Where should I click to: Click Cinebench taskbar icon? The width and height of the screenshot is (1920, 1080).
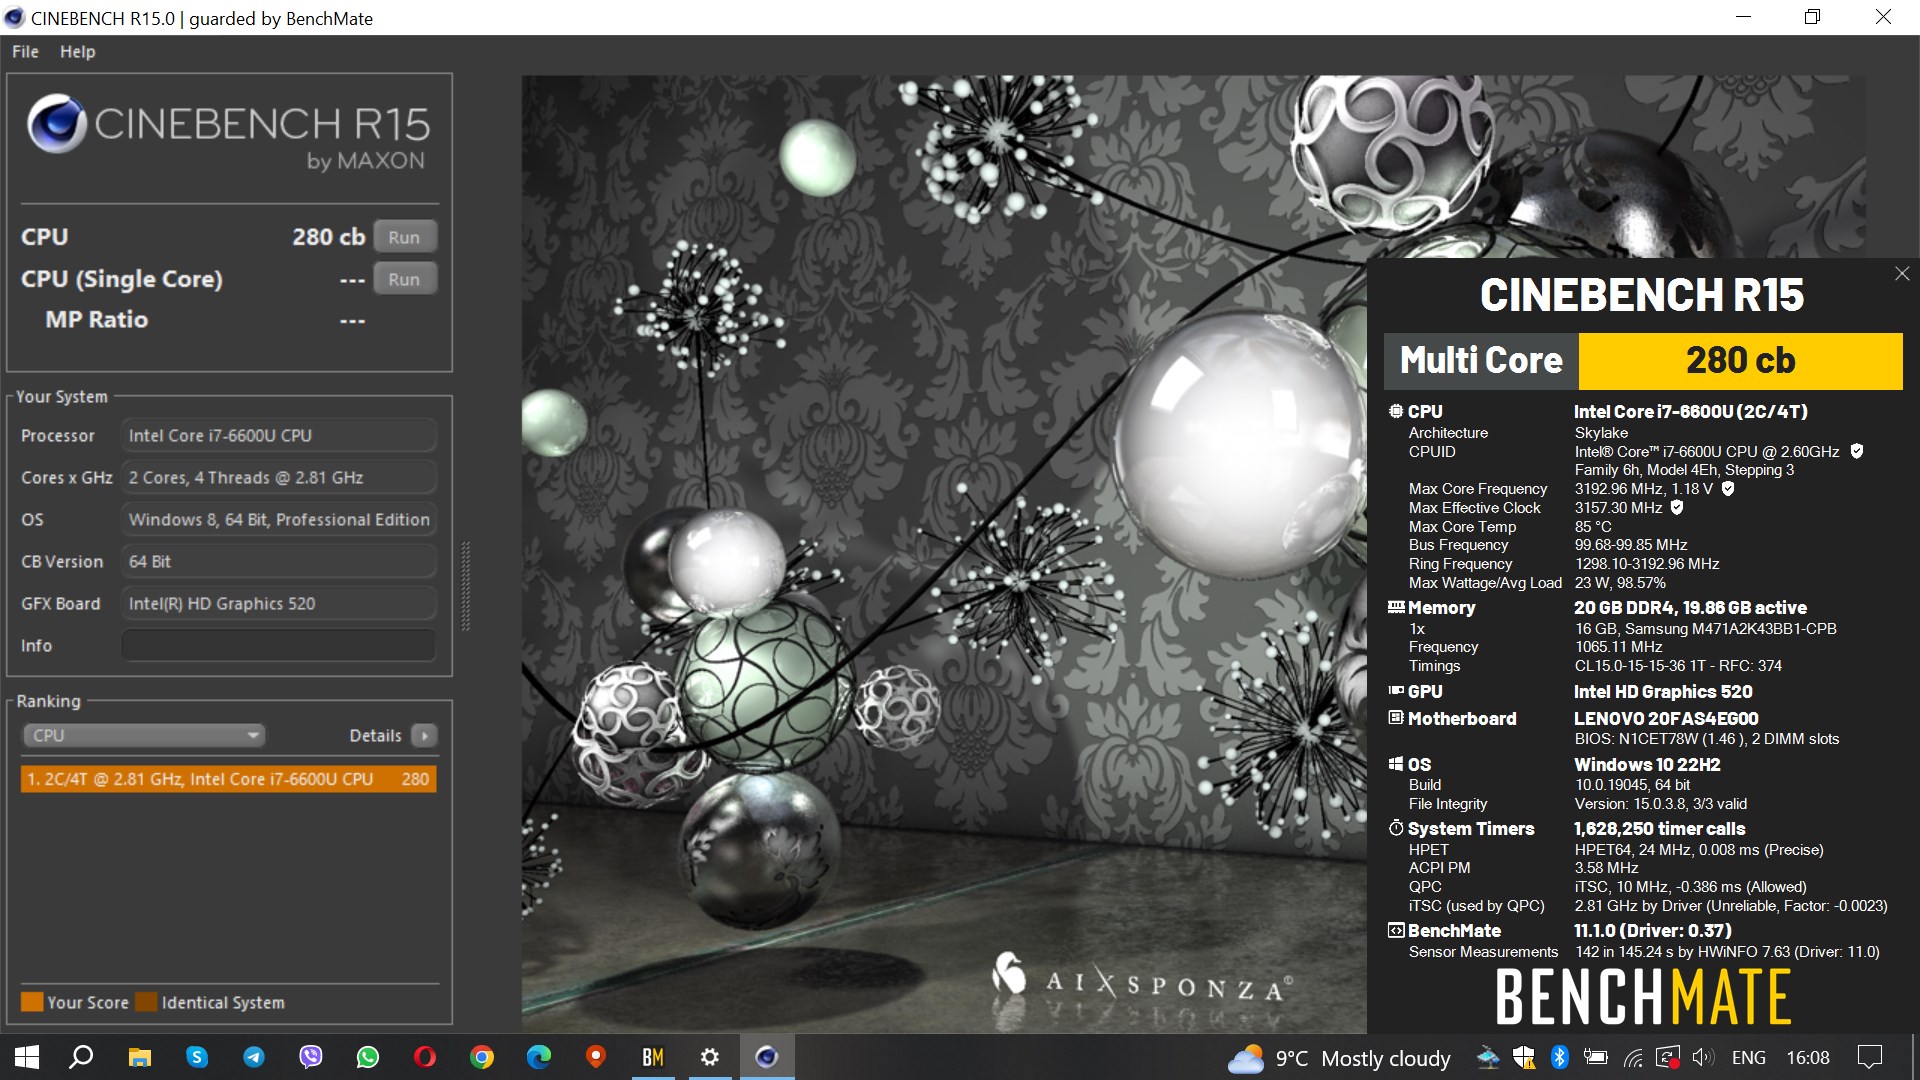coord(767,1057)
